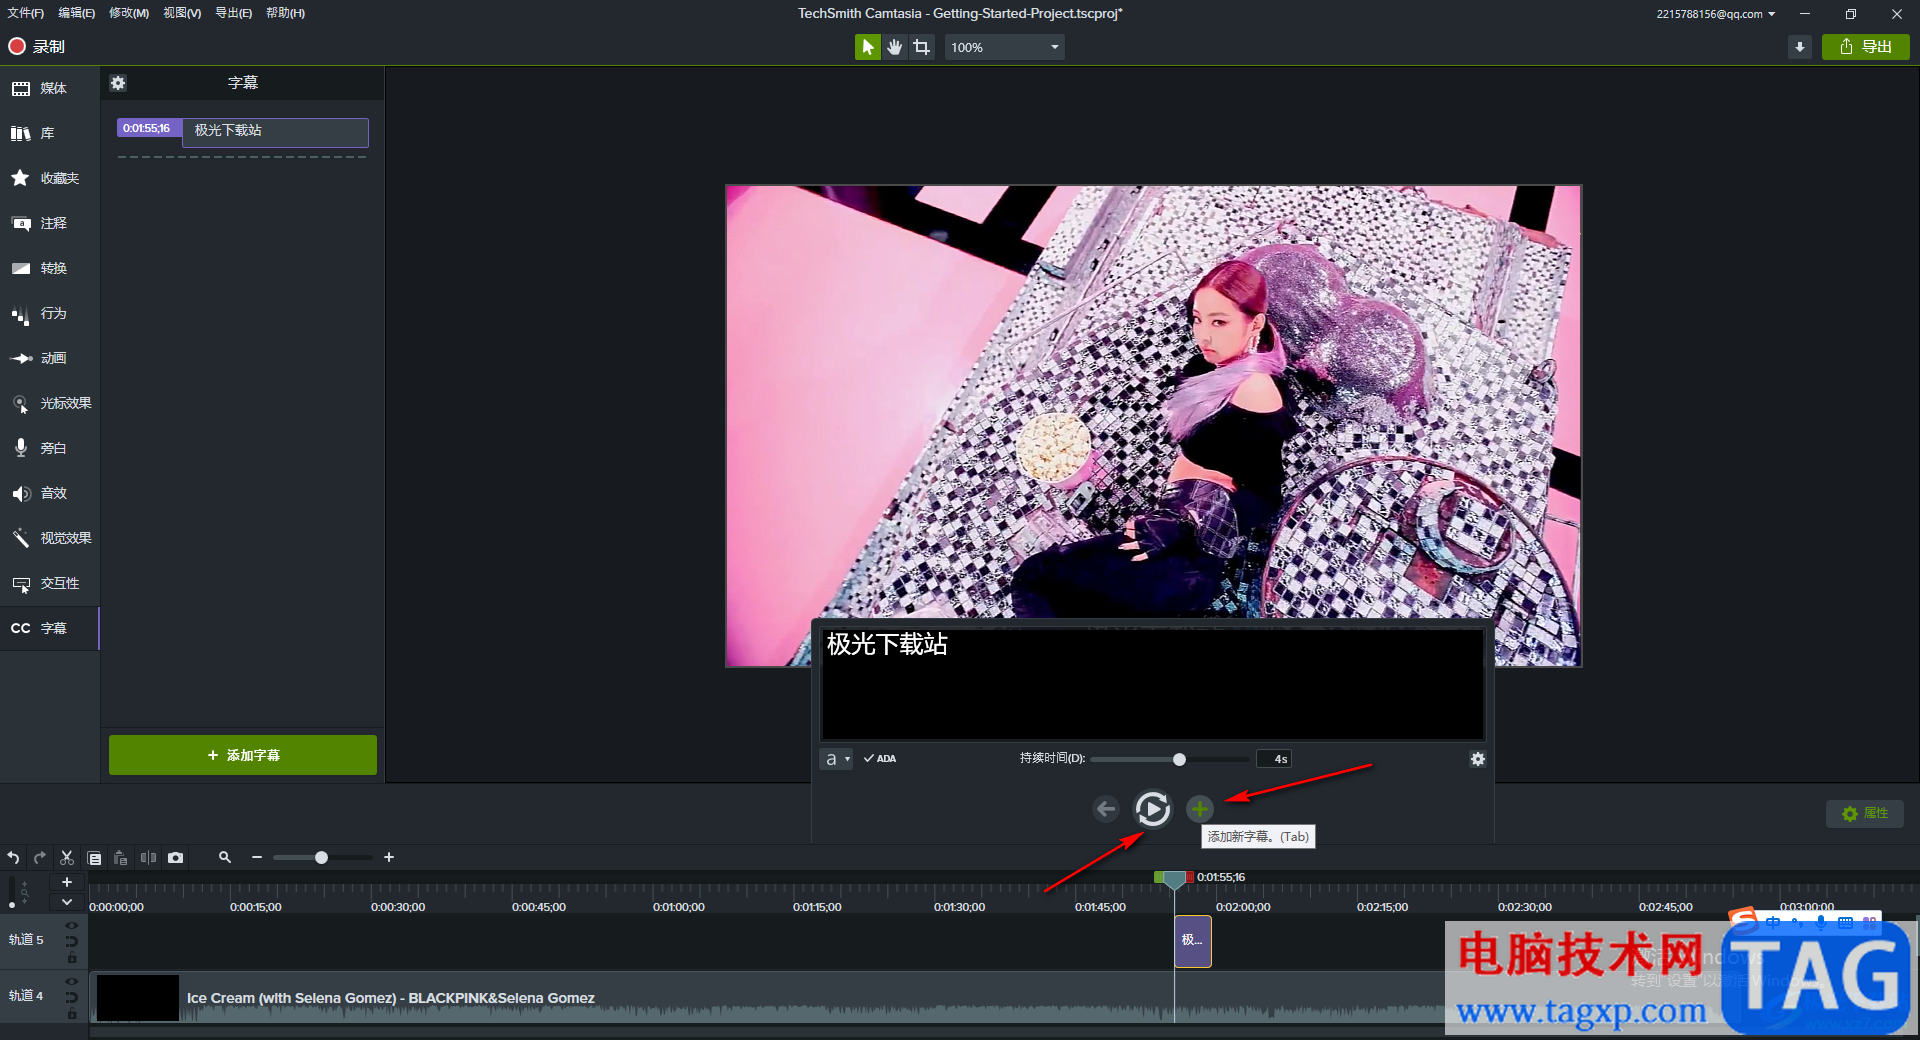
Task: Open the 转换 transitions panel
Action: pyautogui.click(x=50, y=268)
